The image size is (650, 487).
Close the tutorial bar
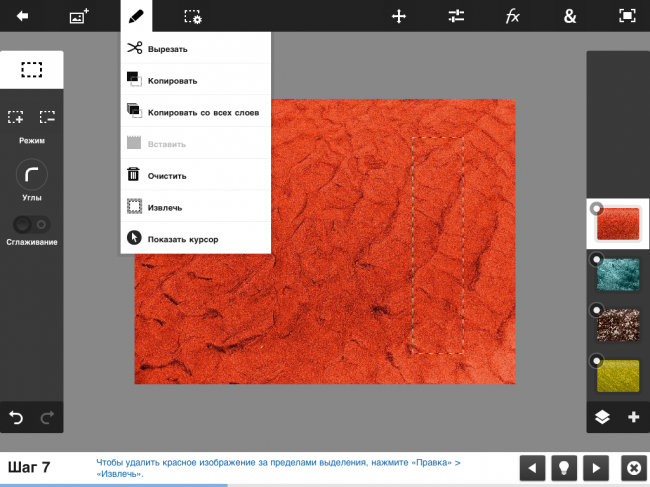point(632,468)
